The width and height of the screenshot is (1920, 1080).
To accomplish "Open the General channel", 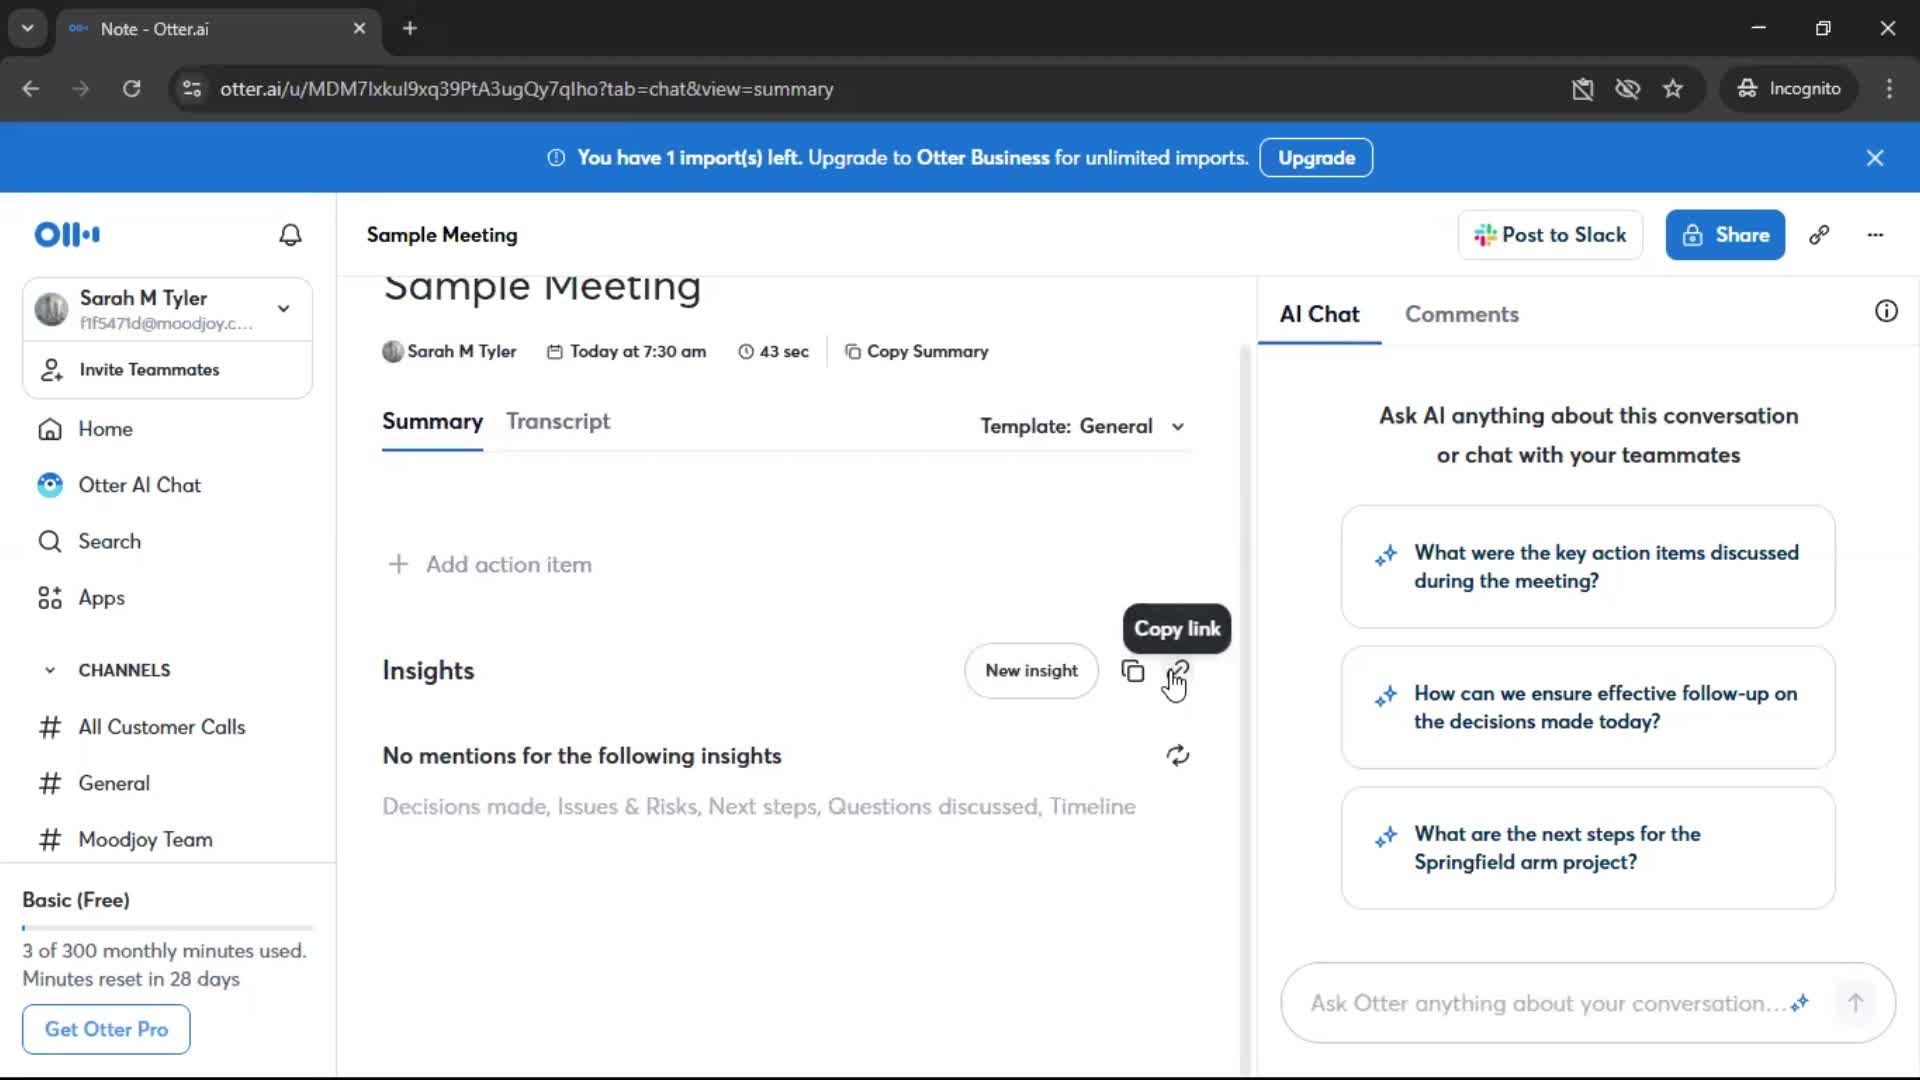I will point(114,783).
